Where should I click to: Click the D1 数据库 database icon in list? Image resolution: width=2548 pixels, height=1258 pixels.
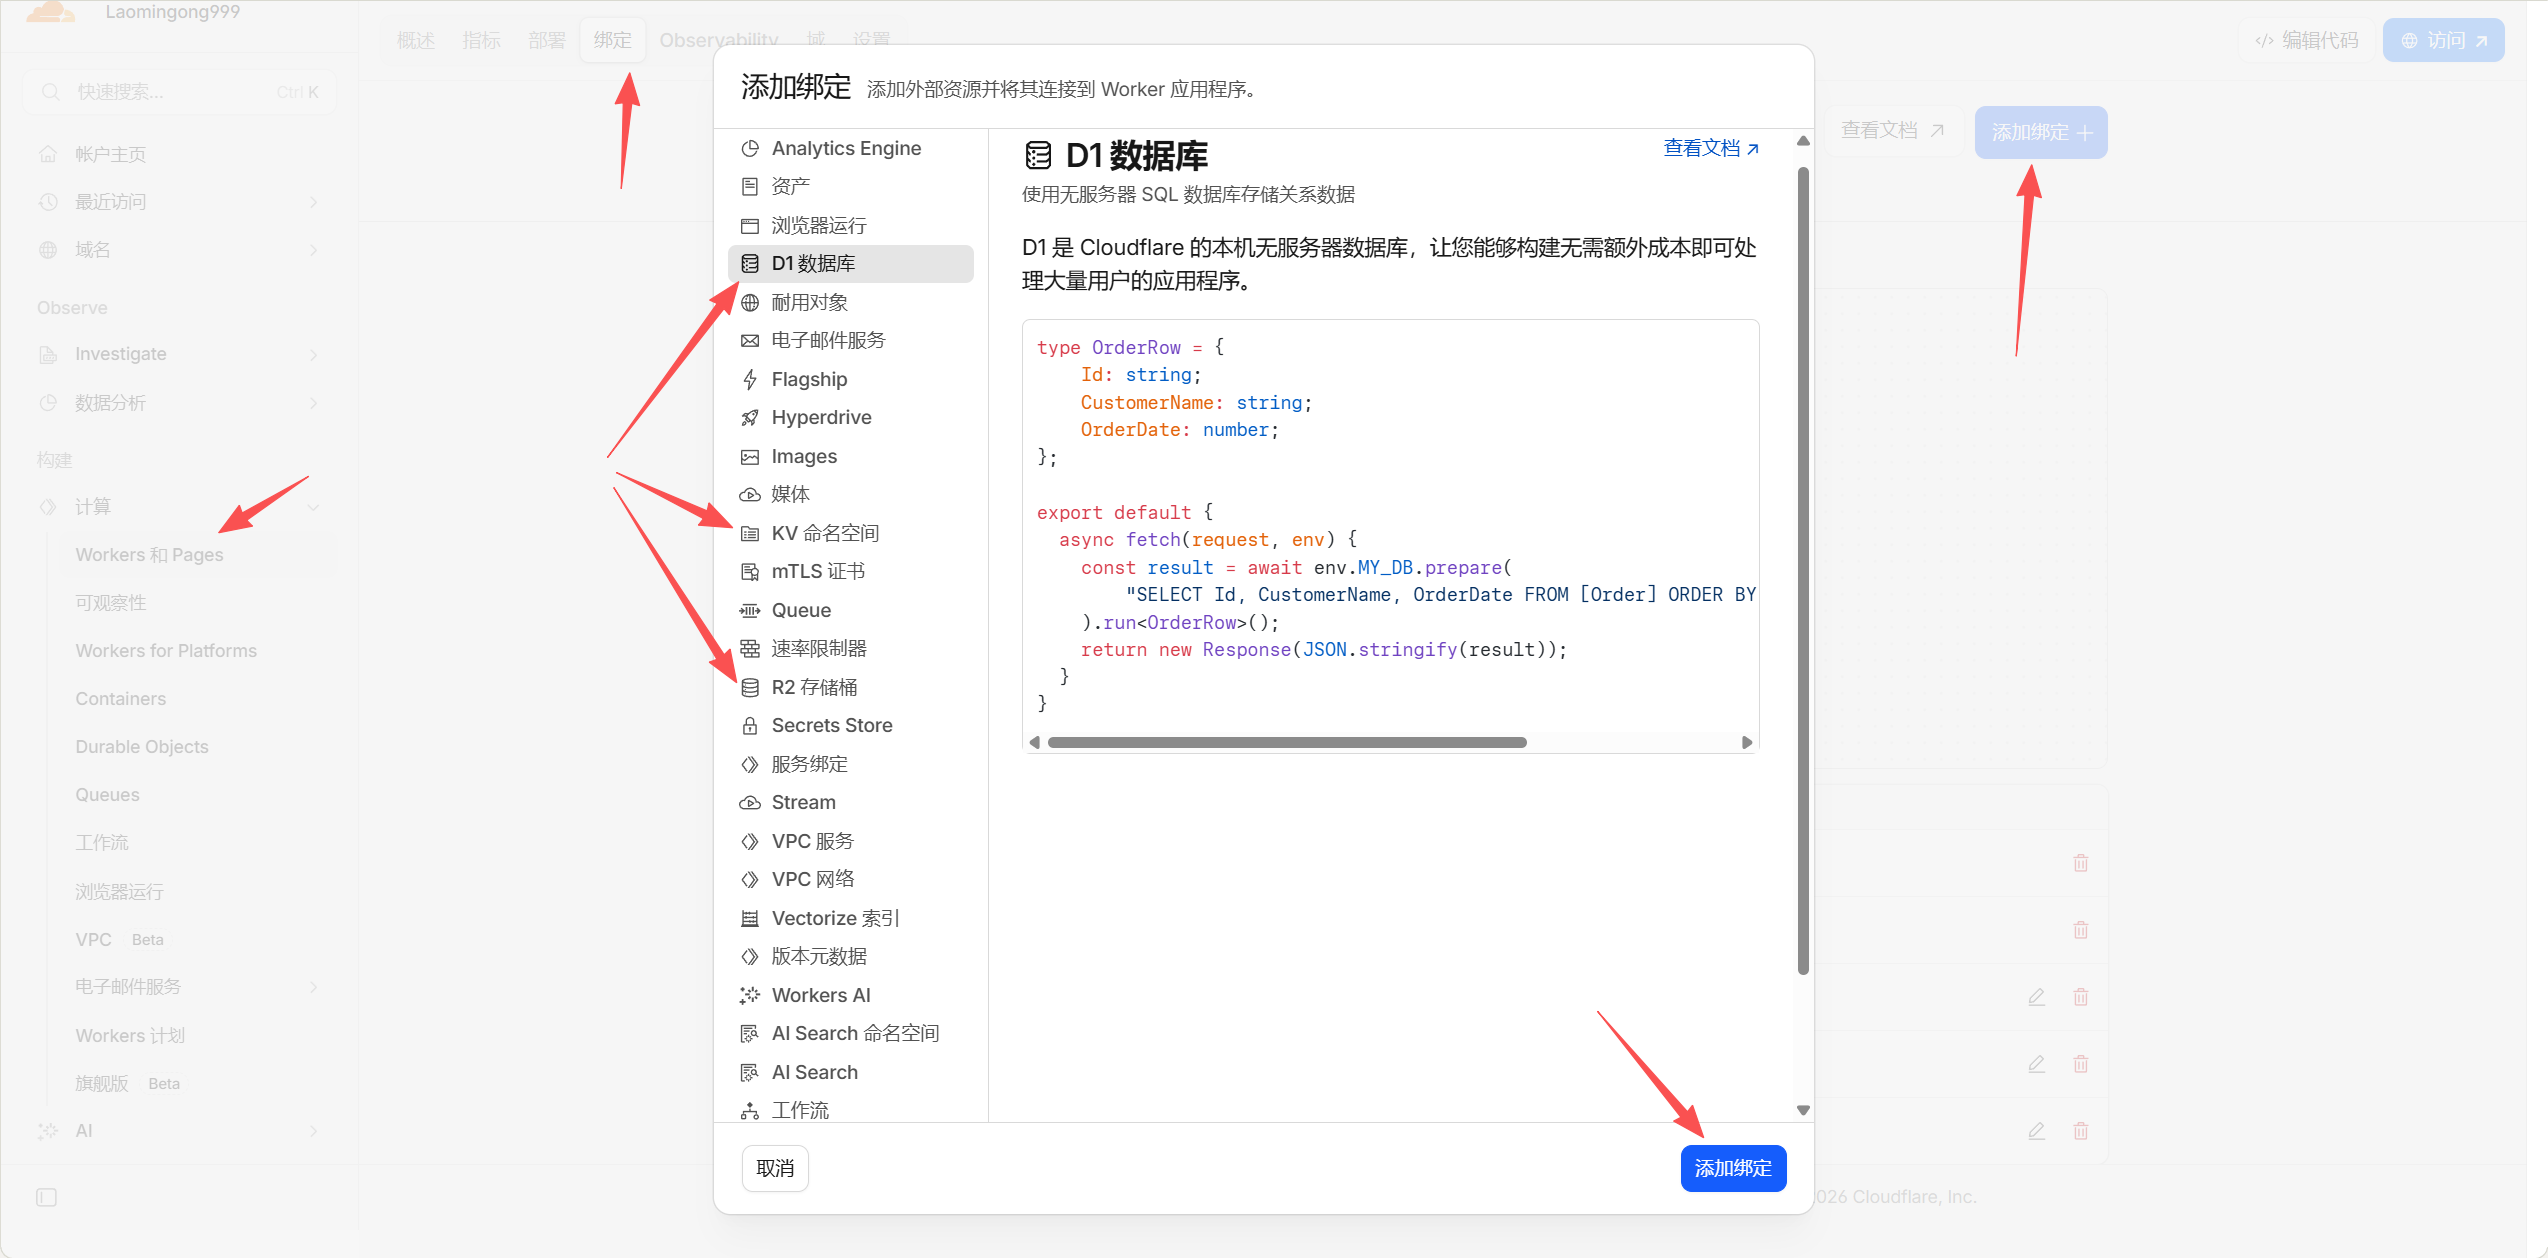point(750,264)
